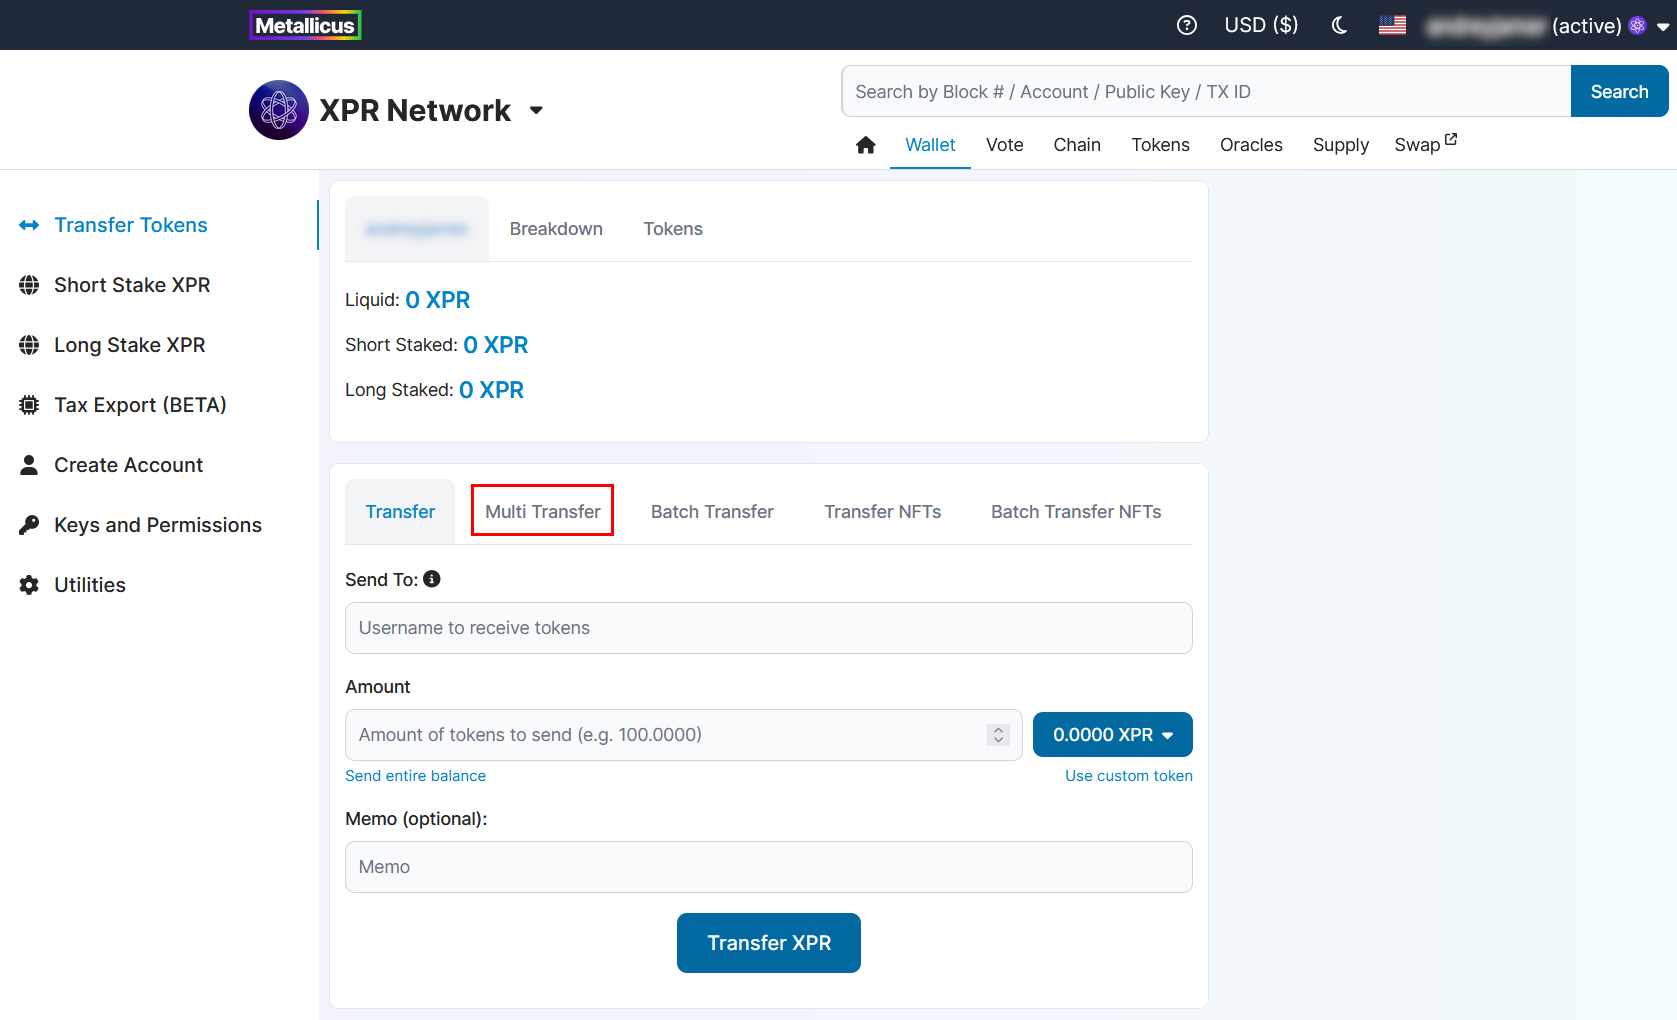Click the Send entire balance link
Image resolution: width=1677 pixels, height=1020 pixels.
coord(415,776)
